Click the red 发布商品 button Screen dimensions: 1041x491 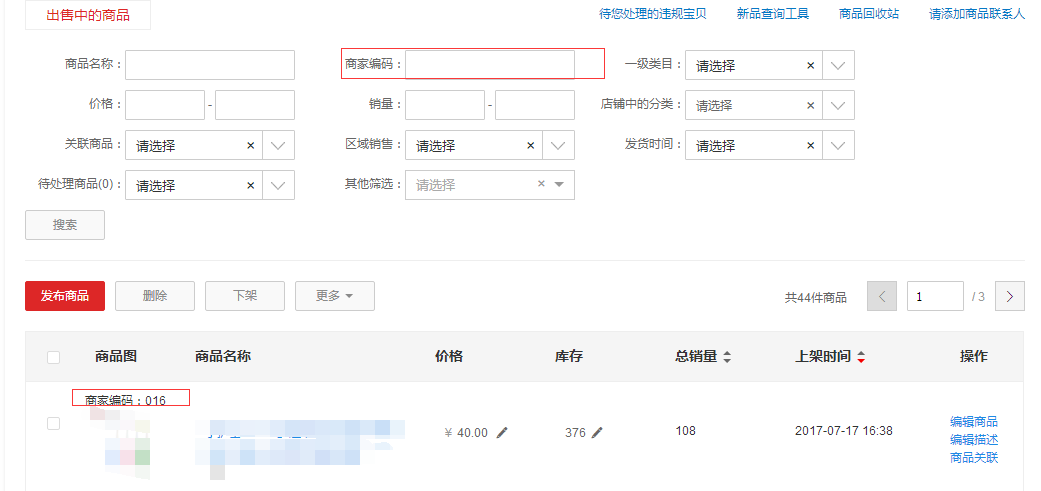click(65, 296)
